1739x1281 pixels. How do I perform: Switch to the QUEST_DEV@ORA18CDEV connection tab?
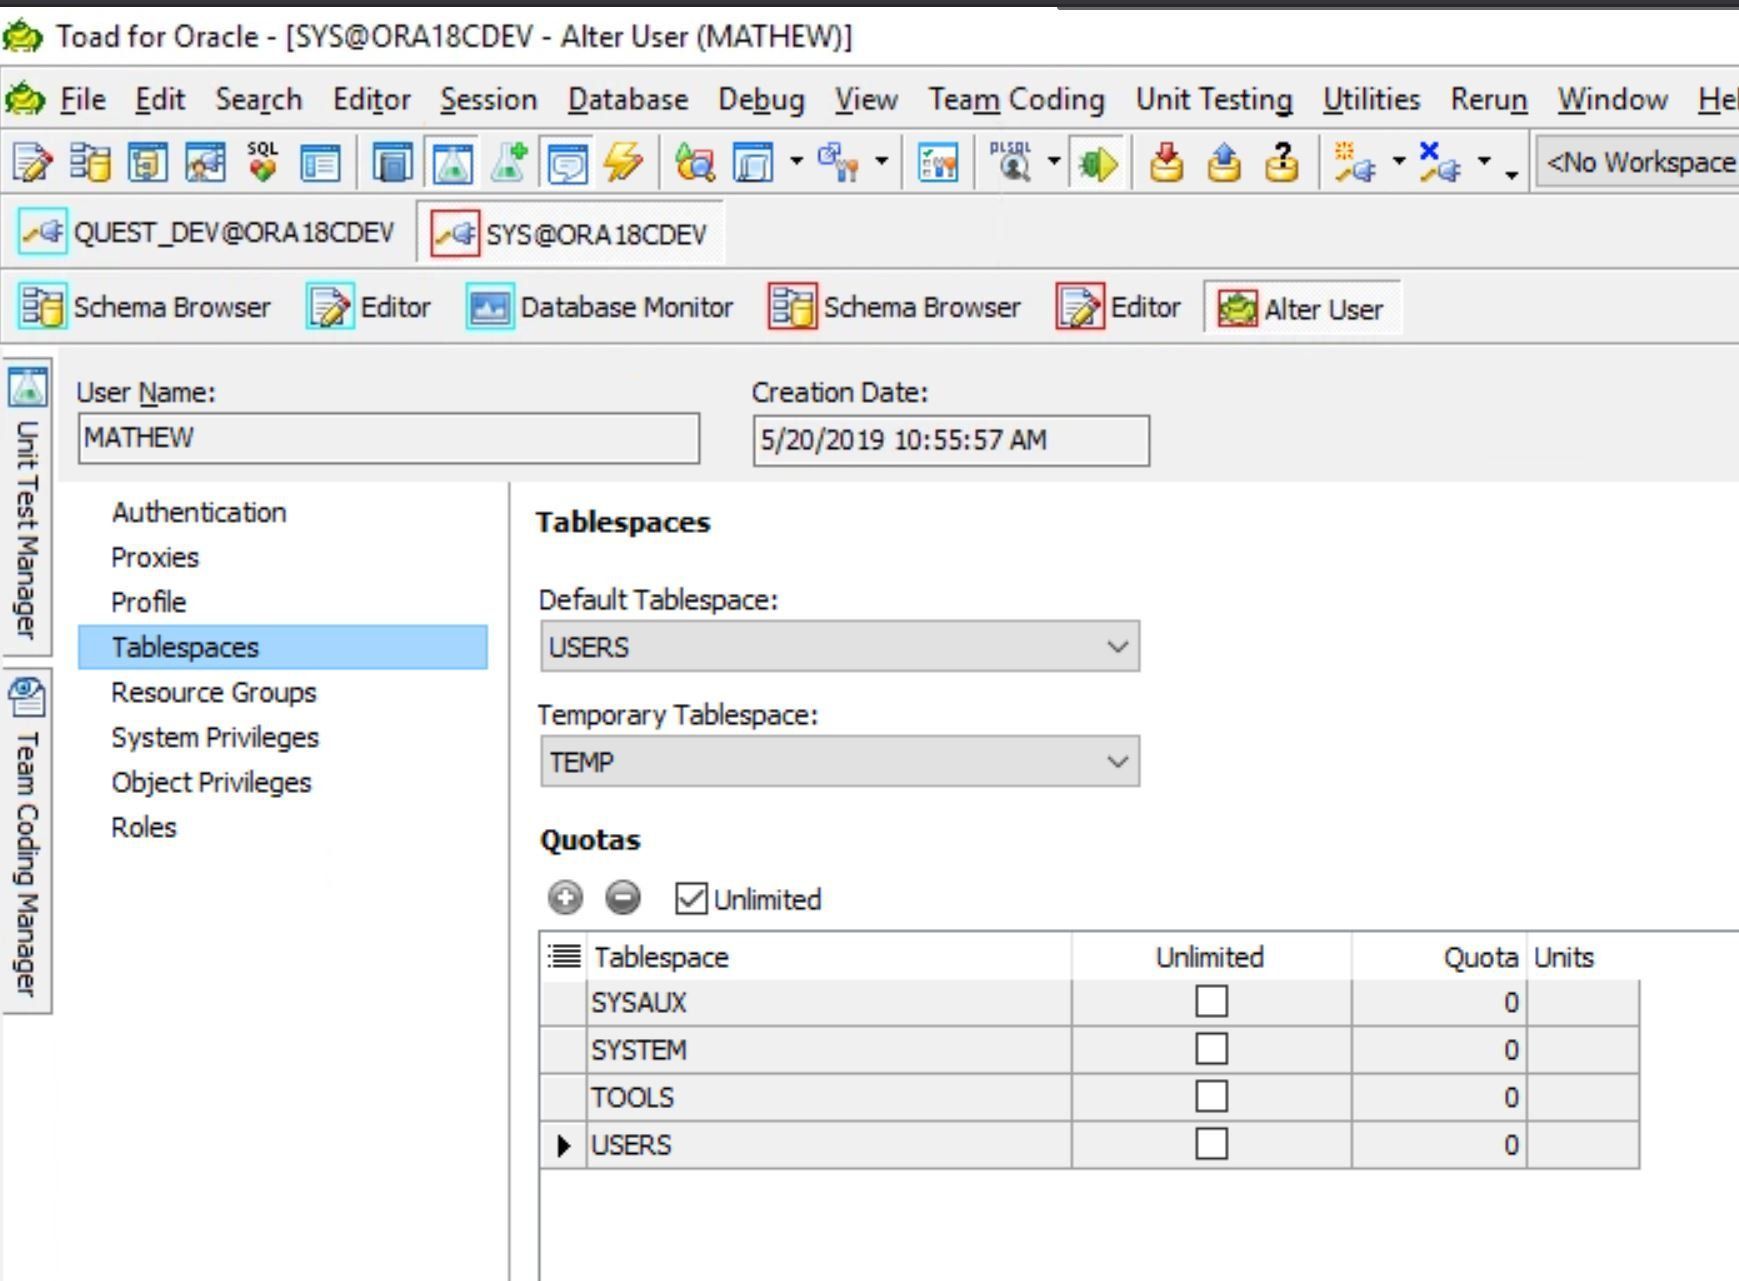(208, 233)
